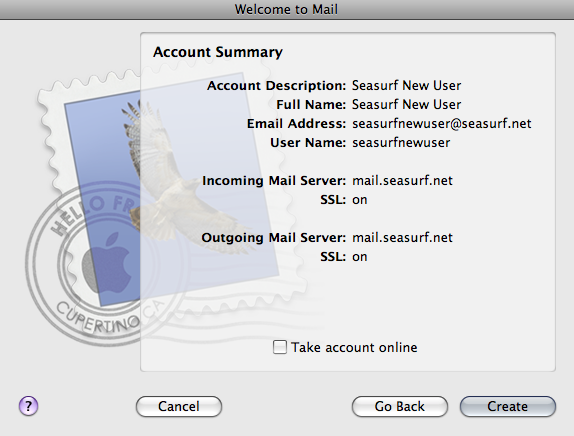This screenshot has height=436, width=574.
Task: Click the Full Name value Seasurf New User
Action: click(406, 104)
